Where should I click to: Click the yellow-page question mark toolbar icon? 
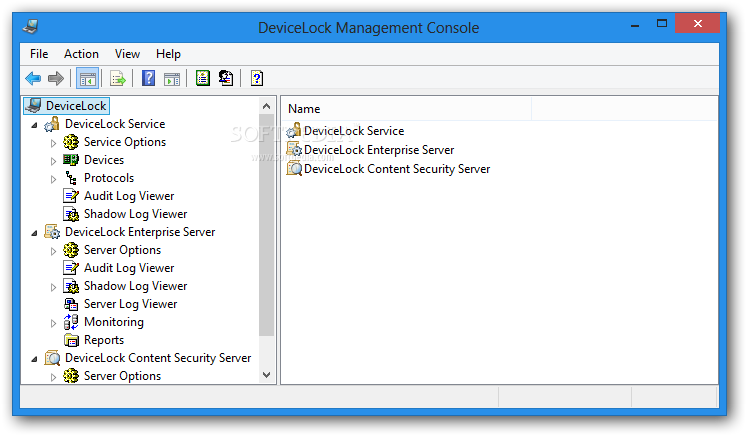[x=257, y=78]
